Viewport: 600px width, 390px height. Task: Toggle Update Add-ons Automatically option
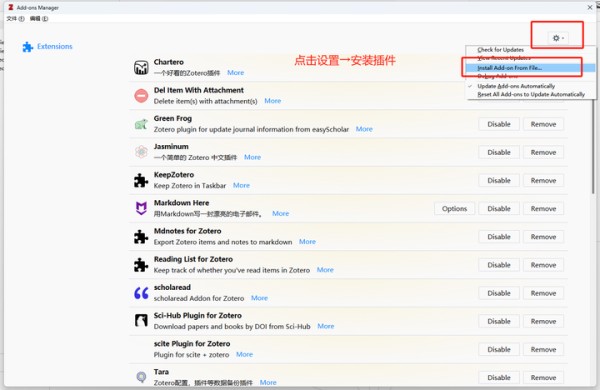515,86
